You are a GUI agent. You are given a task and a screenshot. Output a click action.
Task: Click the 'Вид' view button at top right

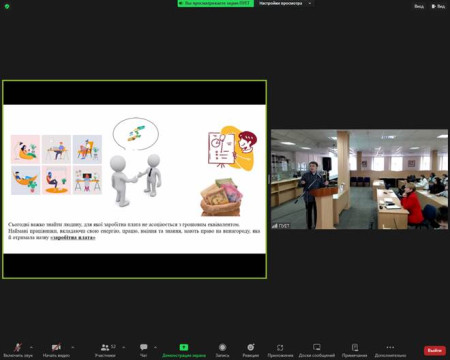point(419,6)
